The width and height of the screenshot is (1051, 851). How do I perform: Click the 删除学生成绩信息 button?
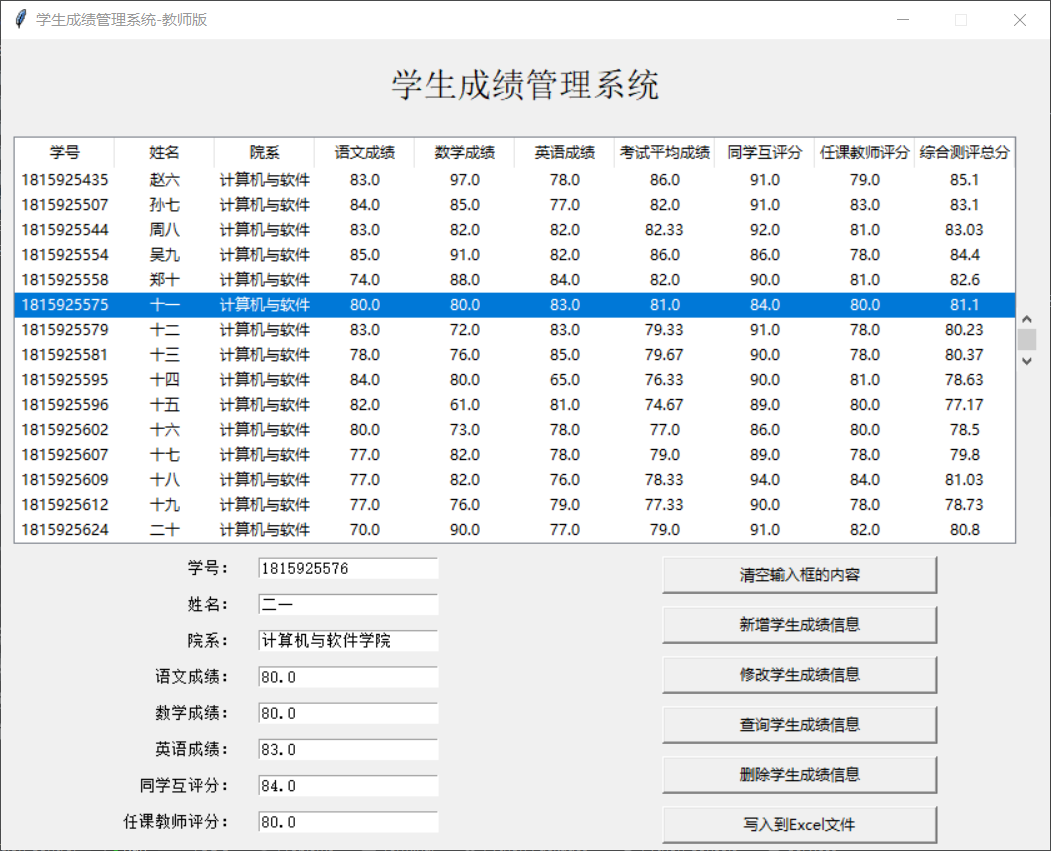pos(799,775)
